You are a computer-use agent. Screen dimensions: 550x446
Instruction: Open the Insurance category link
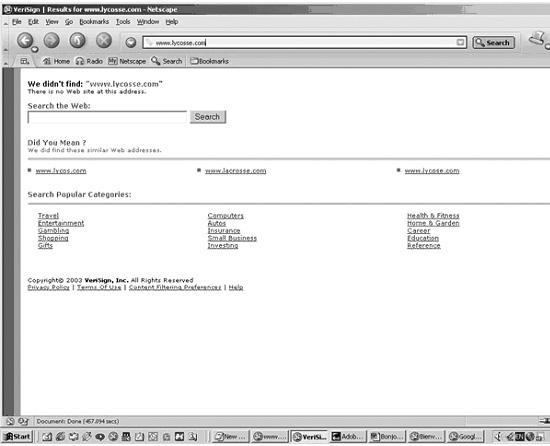[x=224, y=230]
